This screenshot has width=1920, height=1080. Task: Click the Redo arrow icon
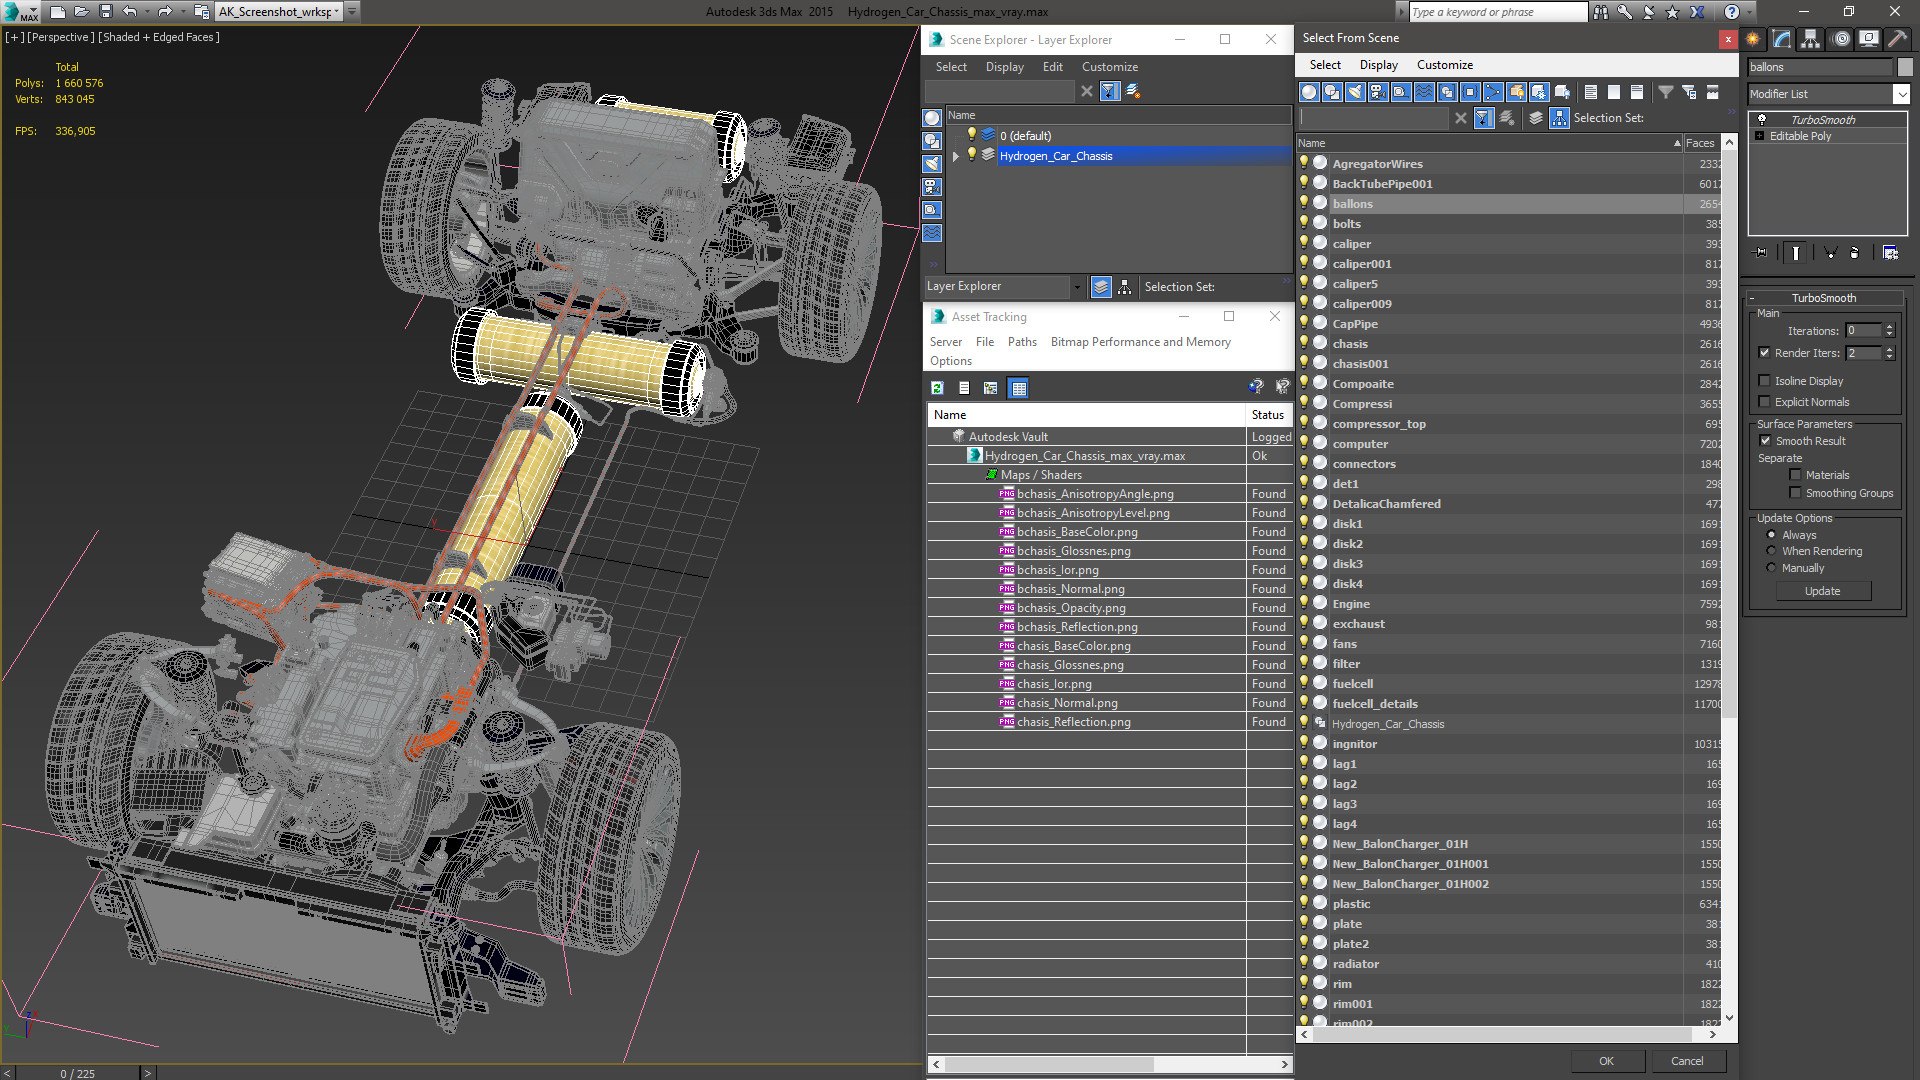tap(165, 12)
